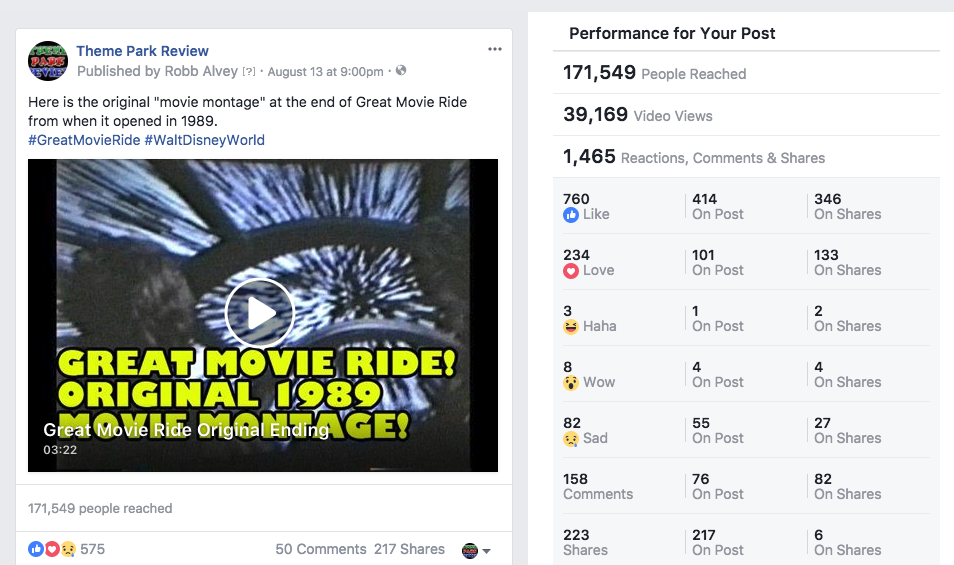954x565 pixels.
Task: Open the post-as page selector dropdown
Action: pyautogui.click(x=476, y=550)
